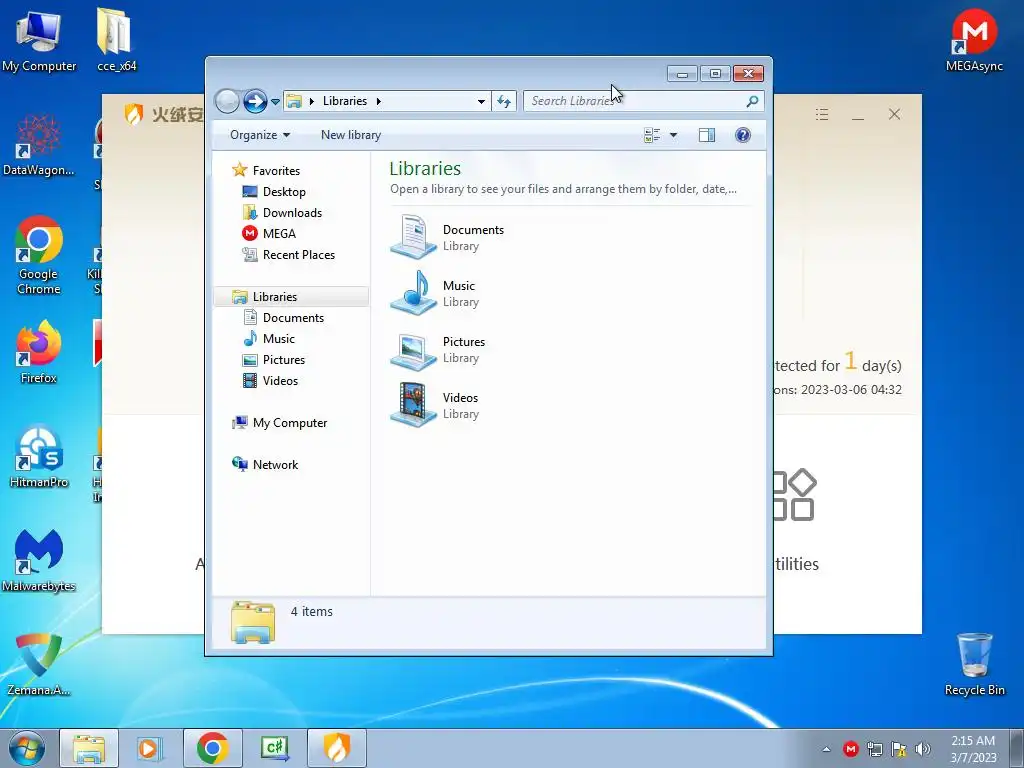
Task: Open the Organize menu
Action: point(259,135)
